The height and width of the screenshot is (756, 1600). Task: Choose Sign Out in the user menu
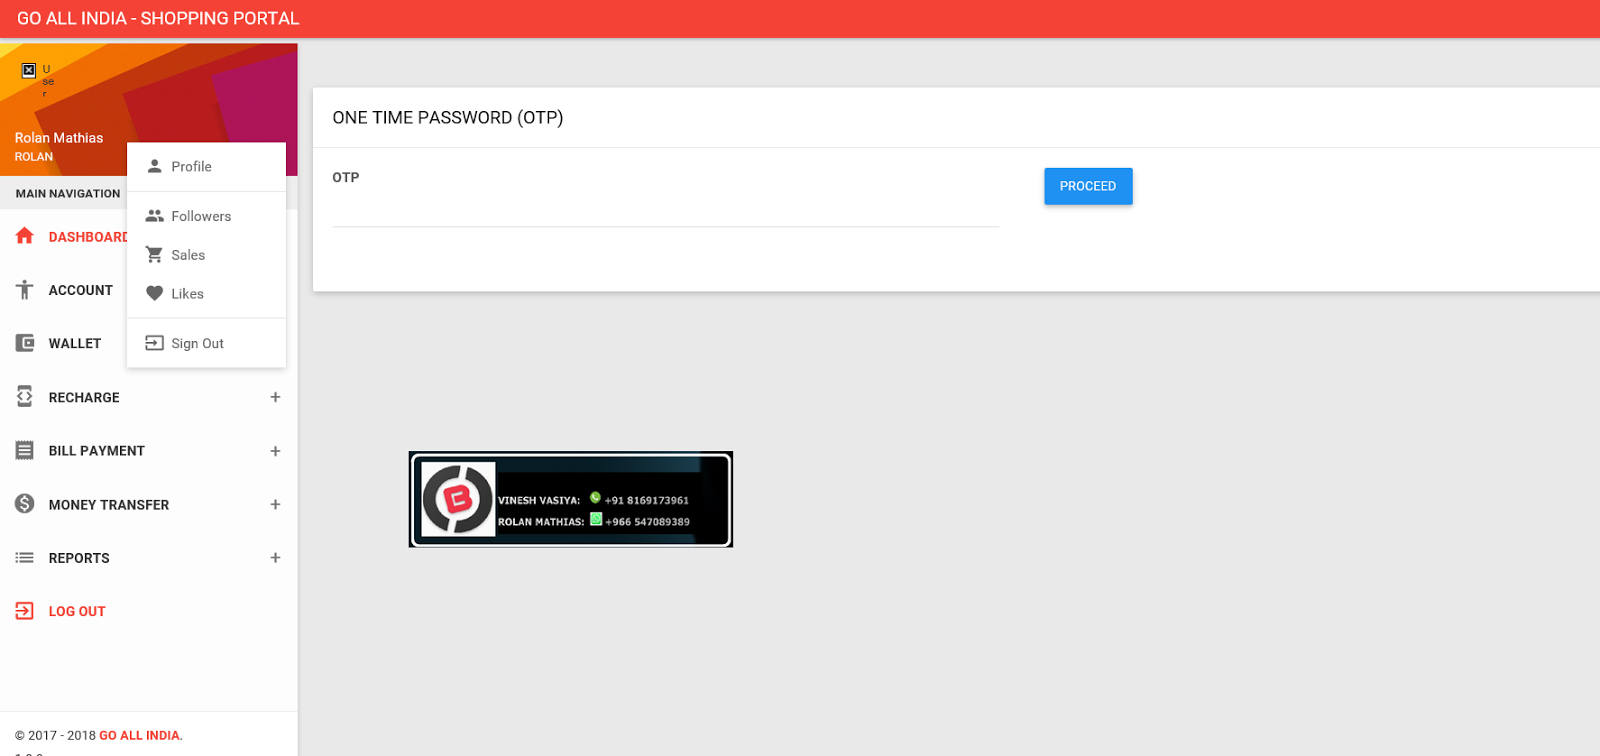[x=206, y=343]
